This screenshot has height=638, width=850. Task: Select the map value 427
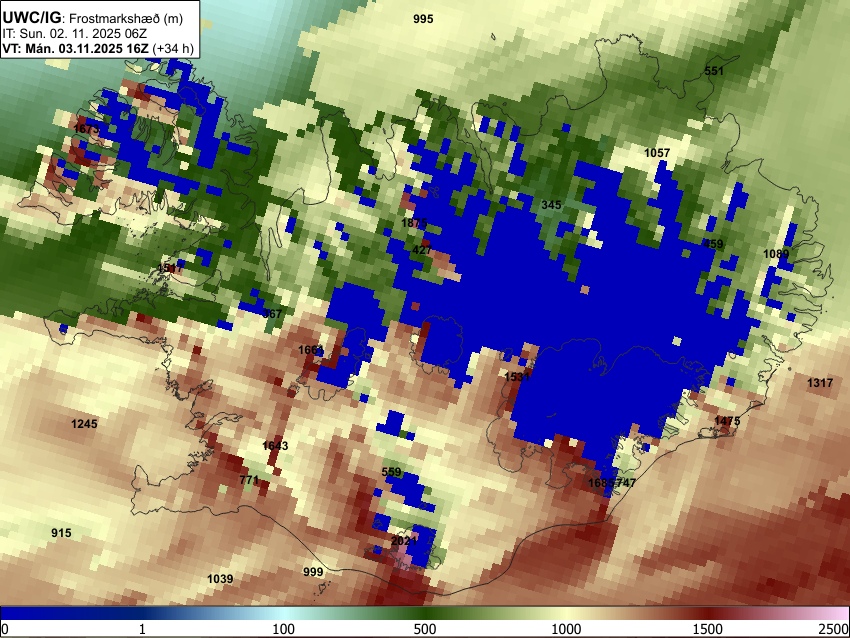(422, 250)
